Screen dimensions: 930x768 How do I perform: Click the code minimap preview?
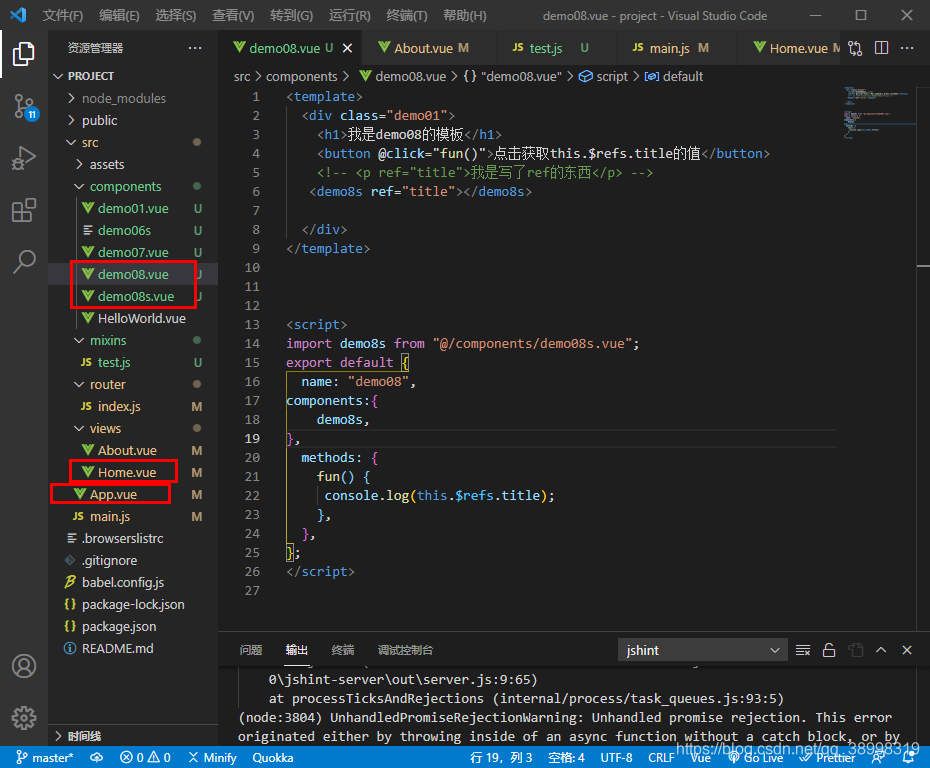877,113
